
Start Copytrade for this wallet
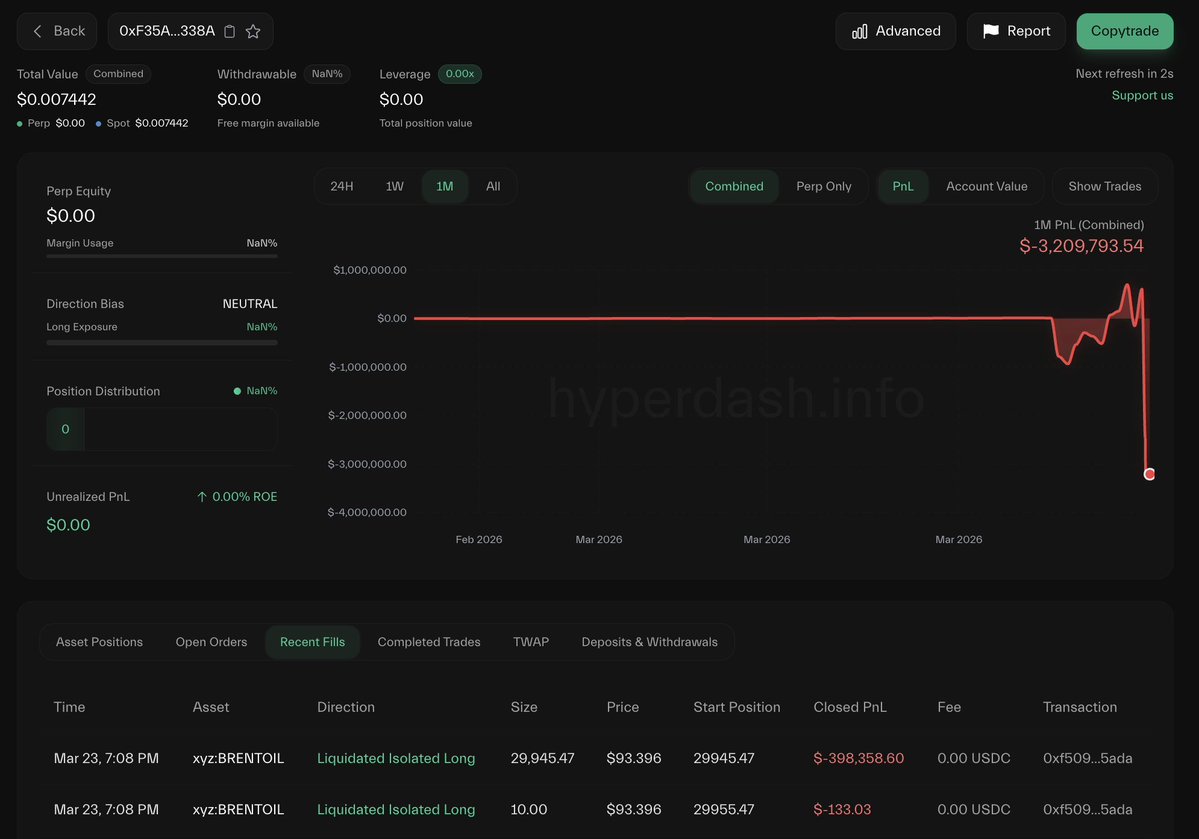(1125, 31)
